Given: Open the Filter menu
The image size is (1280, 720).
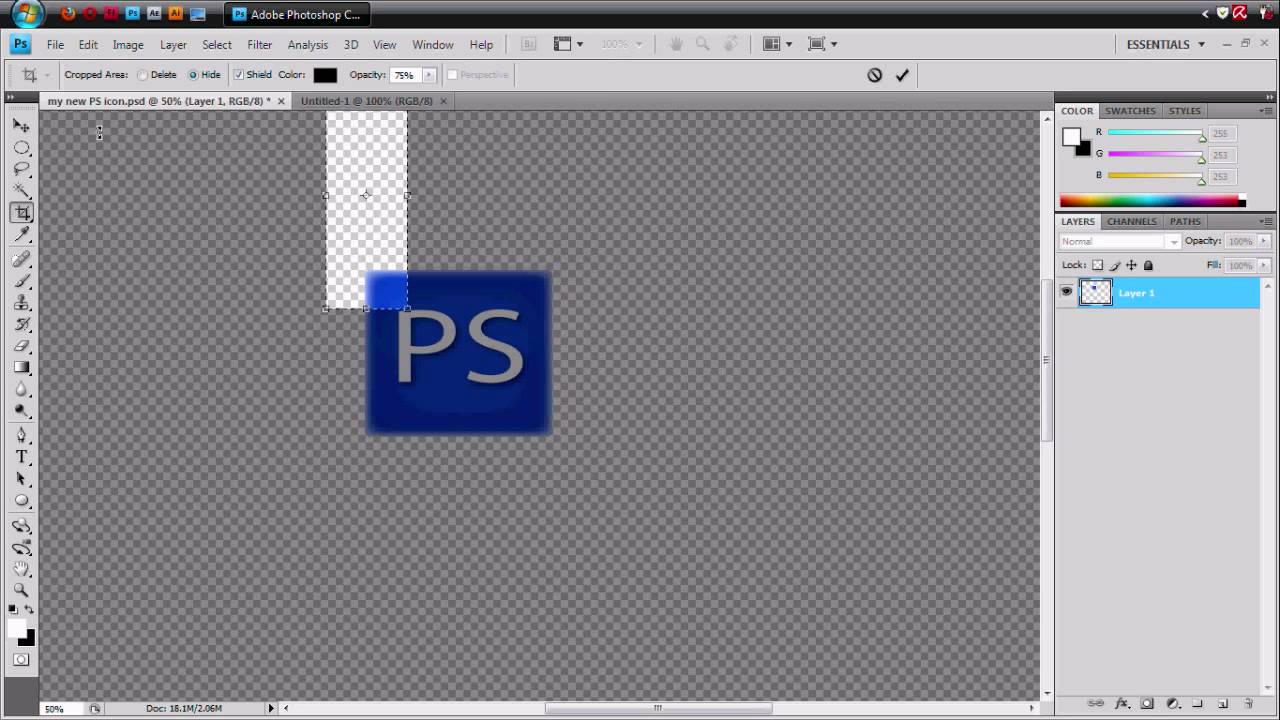Looking at the screenshot, I should coord(259,44).
